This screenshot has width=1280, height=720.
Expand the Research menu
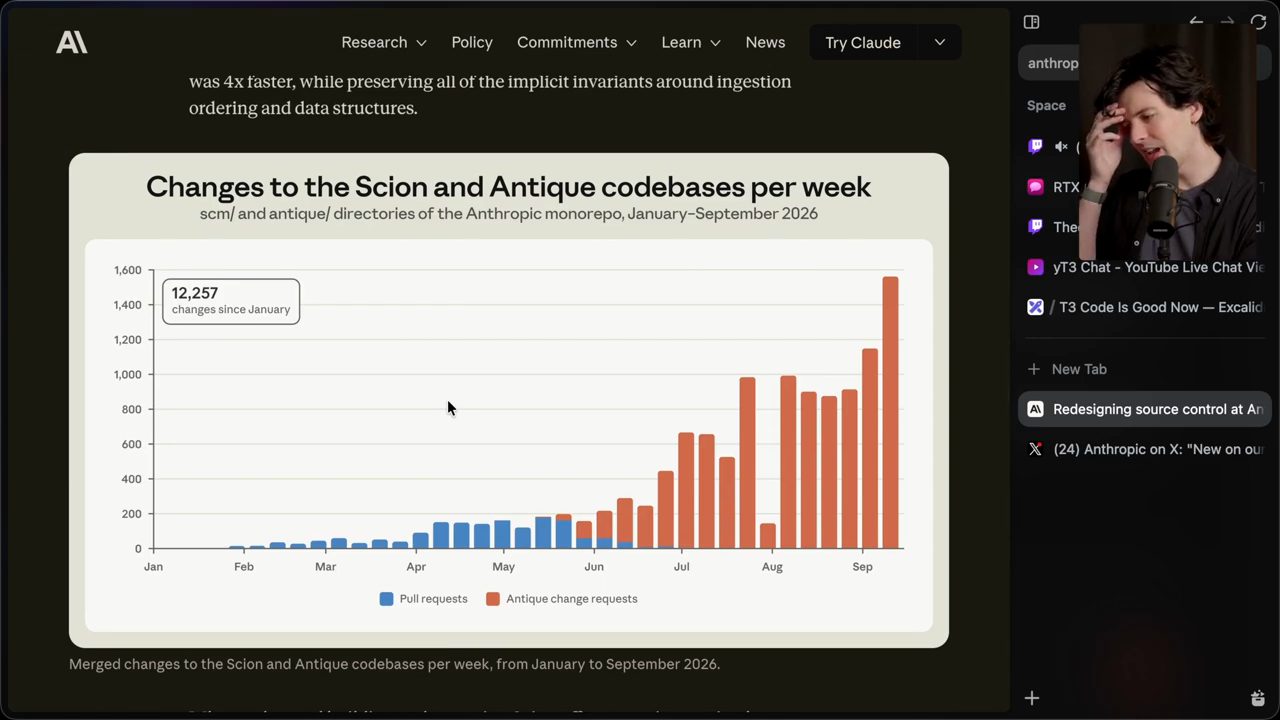(x=384, y=42)
